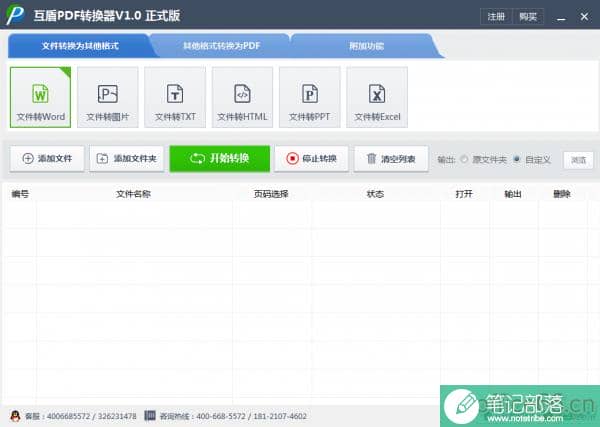Stop conversion with the 停止转换 button
The image size is (600, 427).
click(311, 158)
